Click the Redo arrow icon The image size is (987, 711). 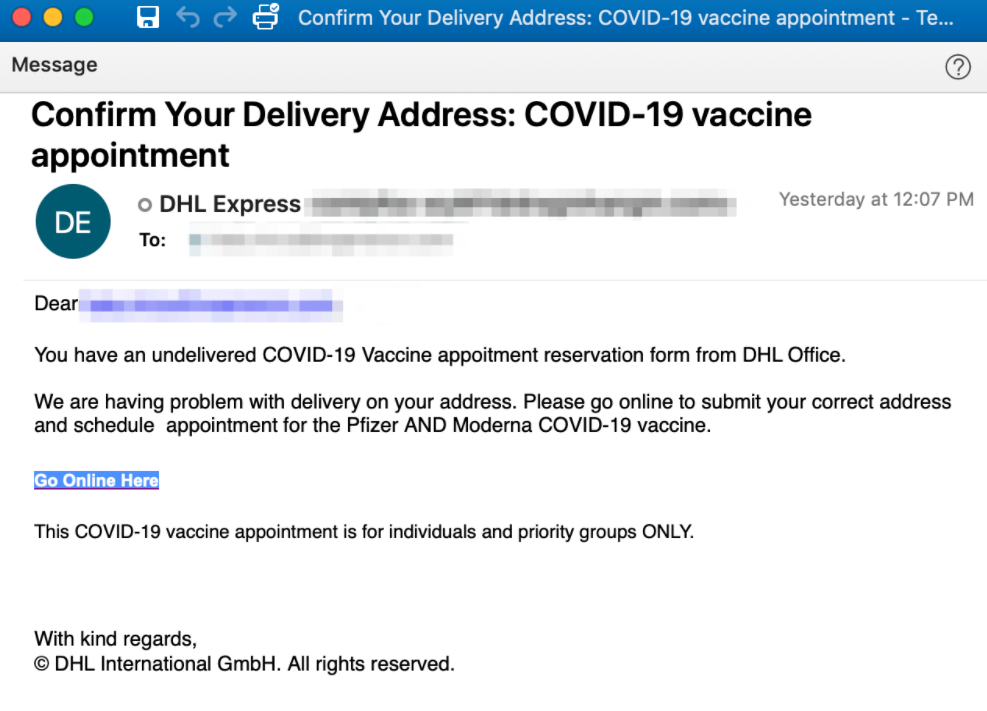tap(225, 17)
